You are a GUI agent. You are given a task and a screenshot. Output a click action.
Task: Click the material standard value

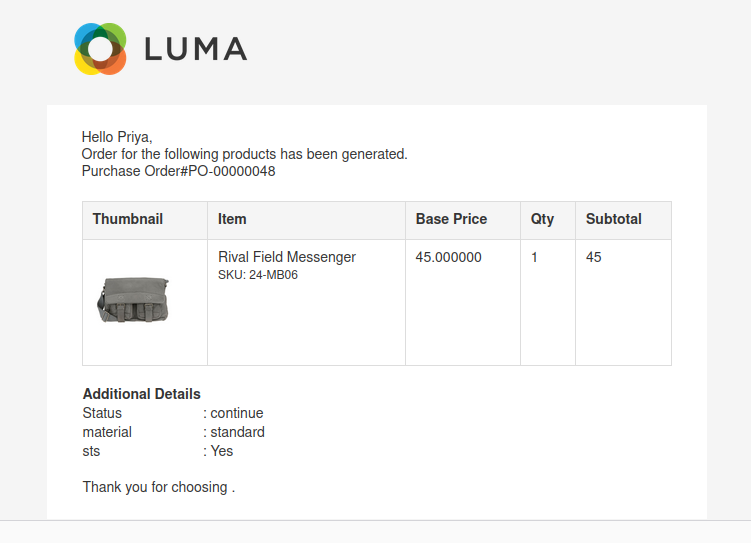(x=237, y=432)
